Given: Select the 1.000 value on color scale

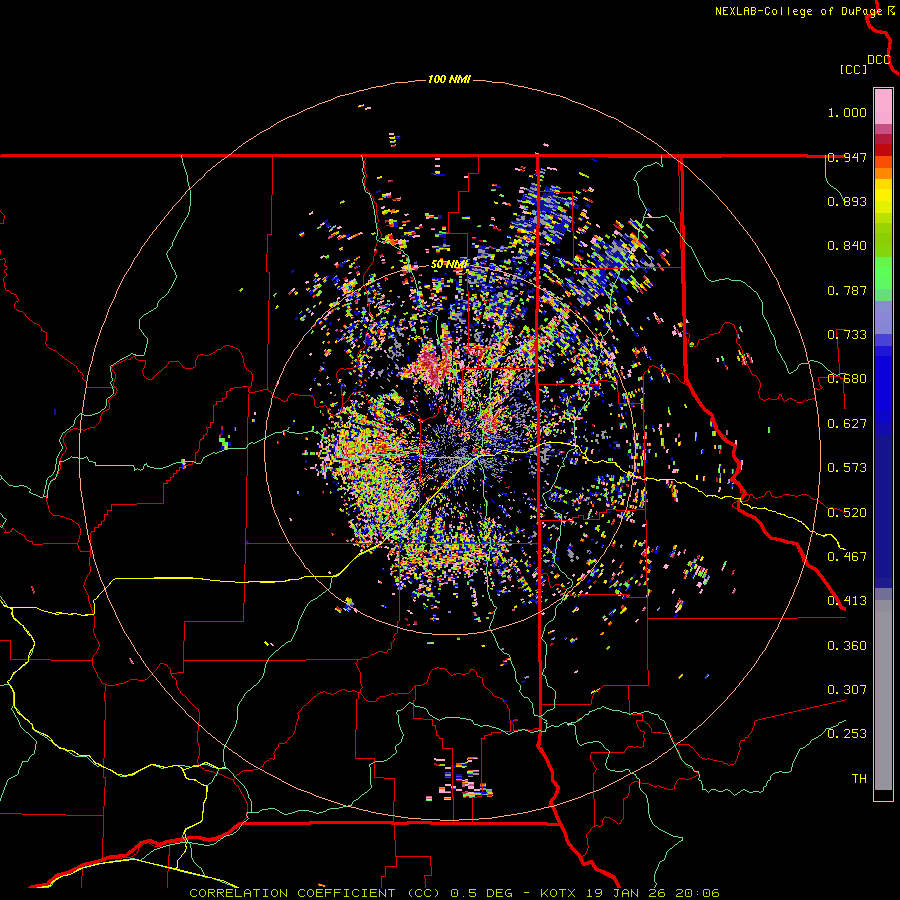Looking at the screenshot, I should (x=847, y=112).
